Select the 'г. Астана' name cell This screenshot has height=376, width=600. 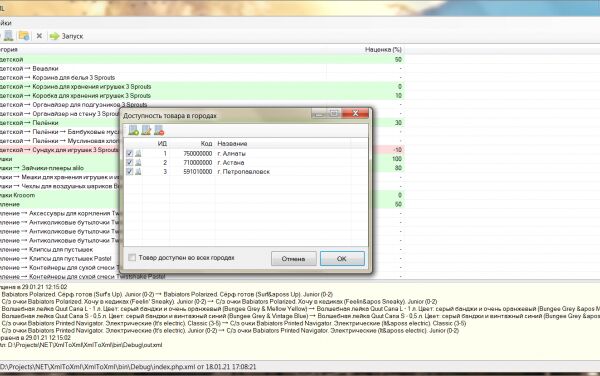coord(231,163)
